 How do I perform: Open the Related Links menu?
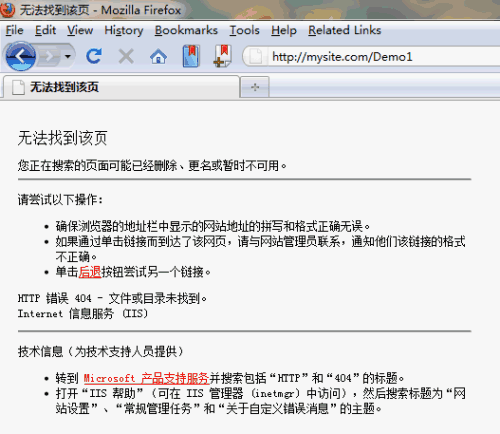344,30
